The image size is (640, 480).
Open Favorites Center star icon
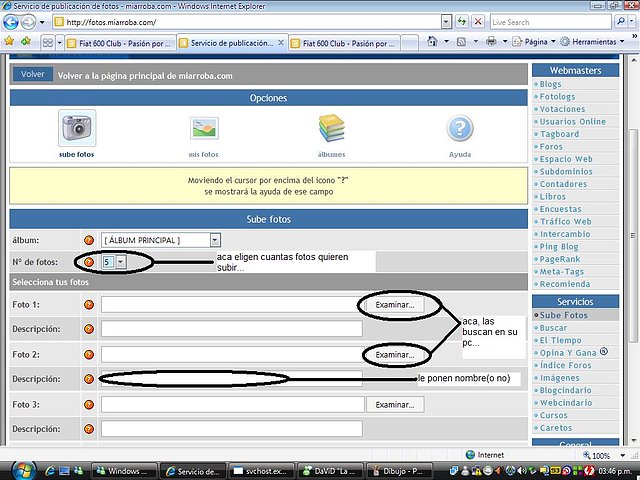9,41
